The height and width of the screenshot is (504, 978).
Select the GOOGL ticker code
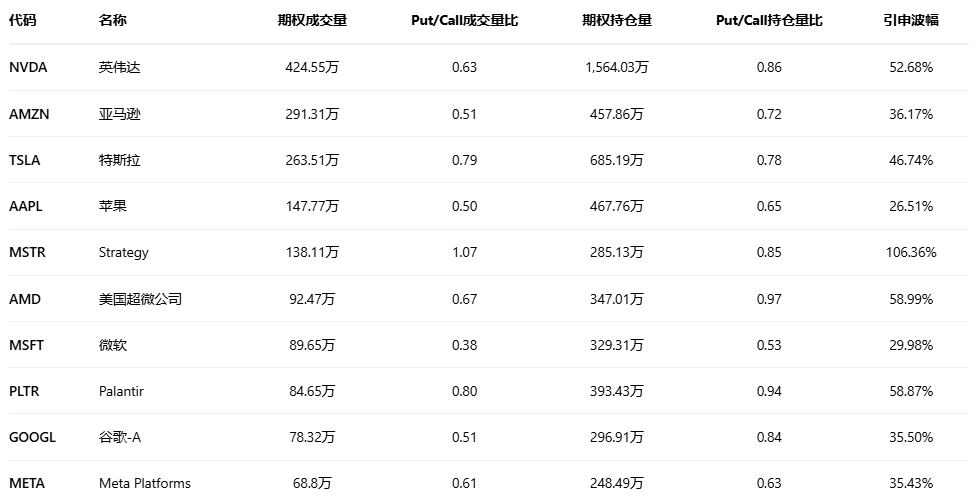(32, 437)
